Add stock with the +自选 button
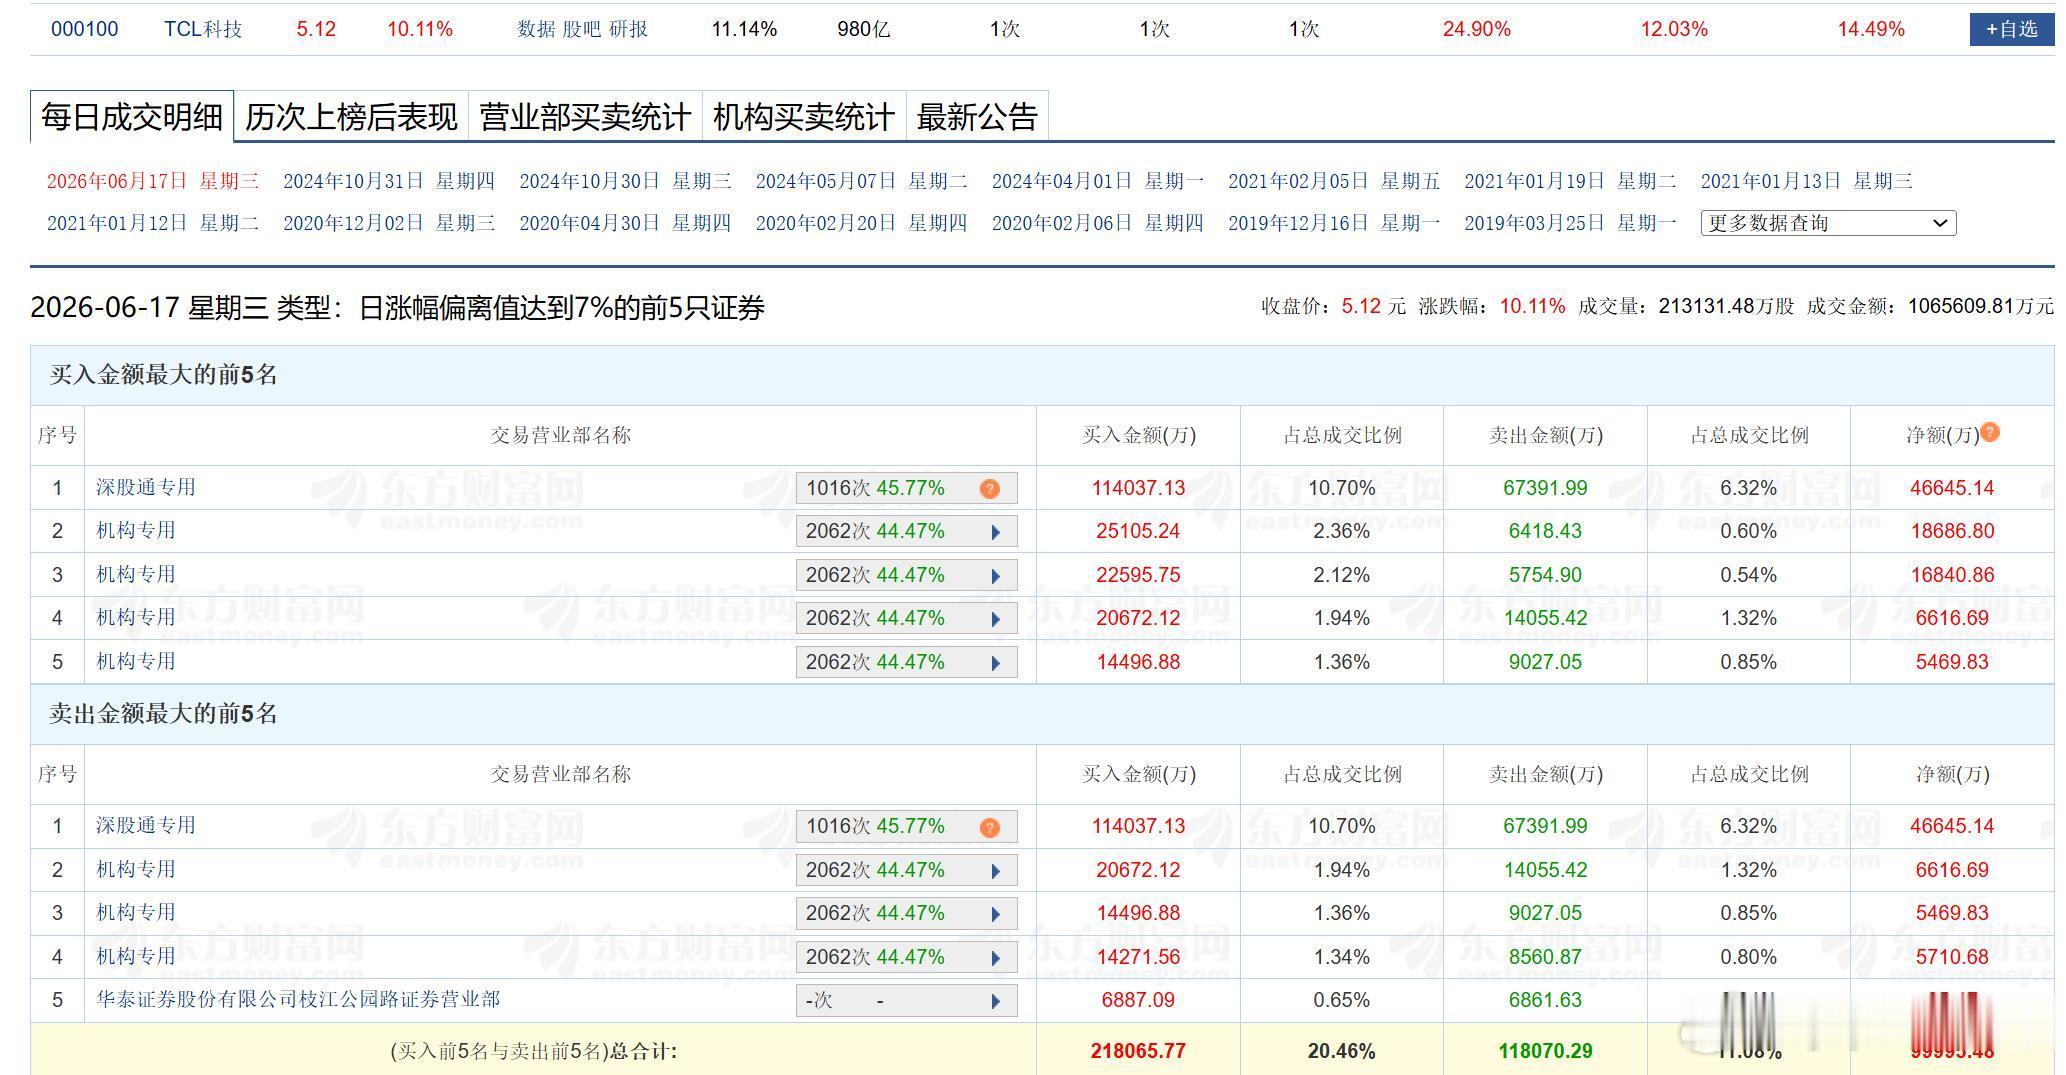 [2012, 29]
